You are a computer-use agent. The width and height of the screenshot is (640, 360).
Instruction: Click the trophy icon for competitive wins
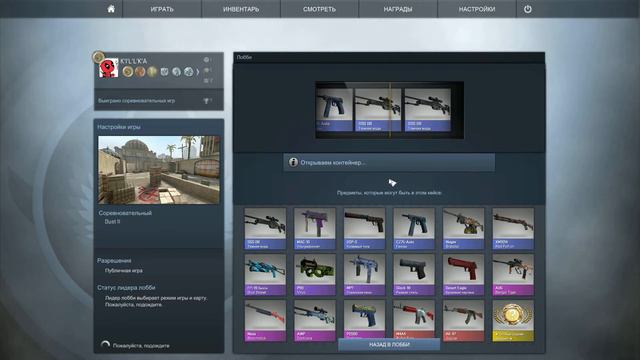point(207,100)
